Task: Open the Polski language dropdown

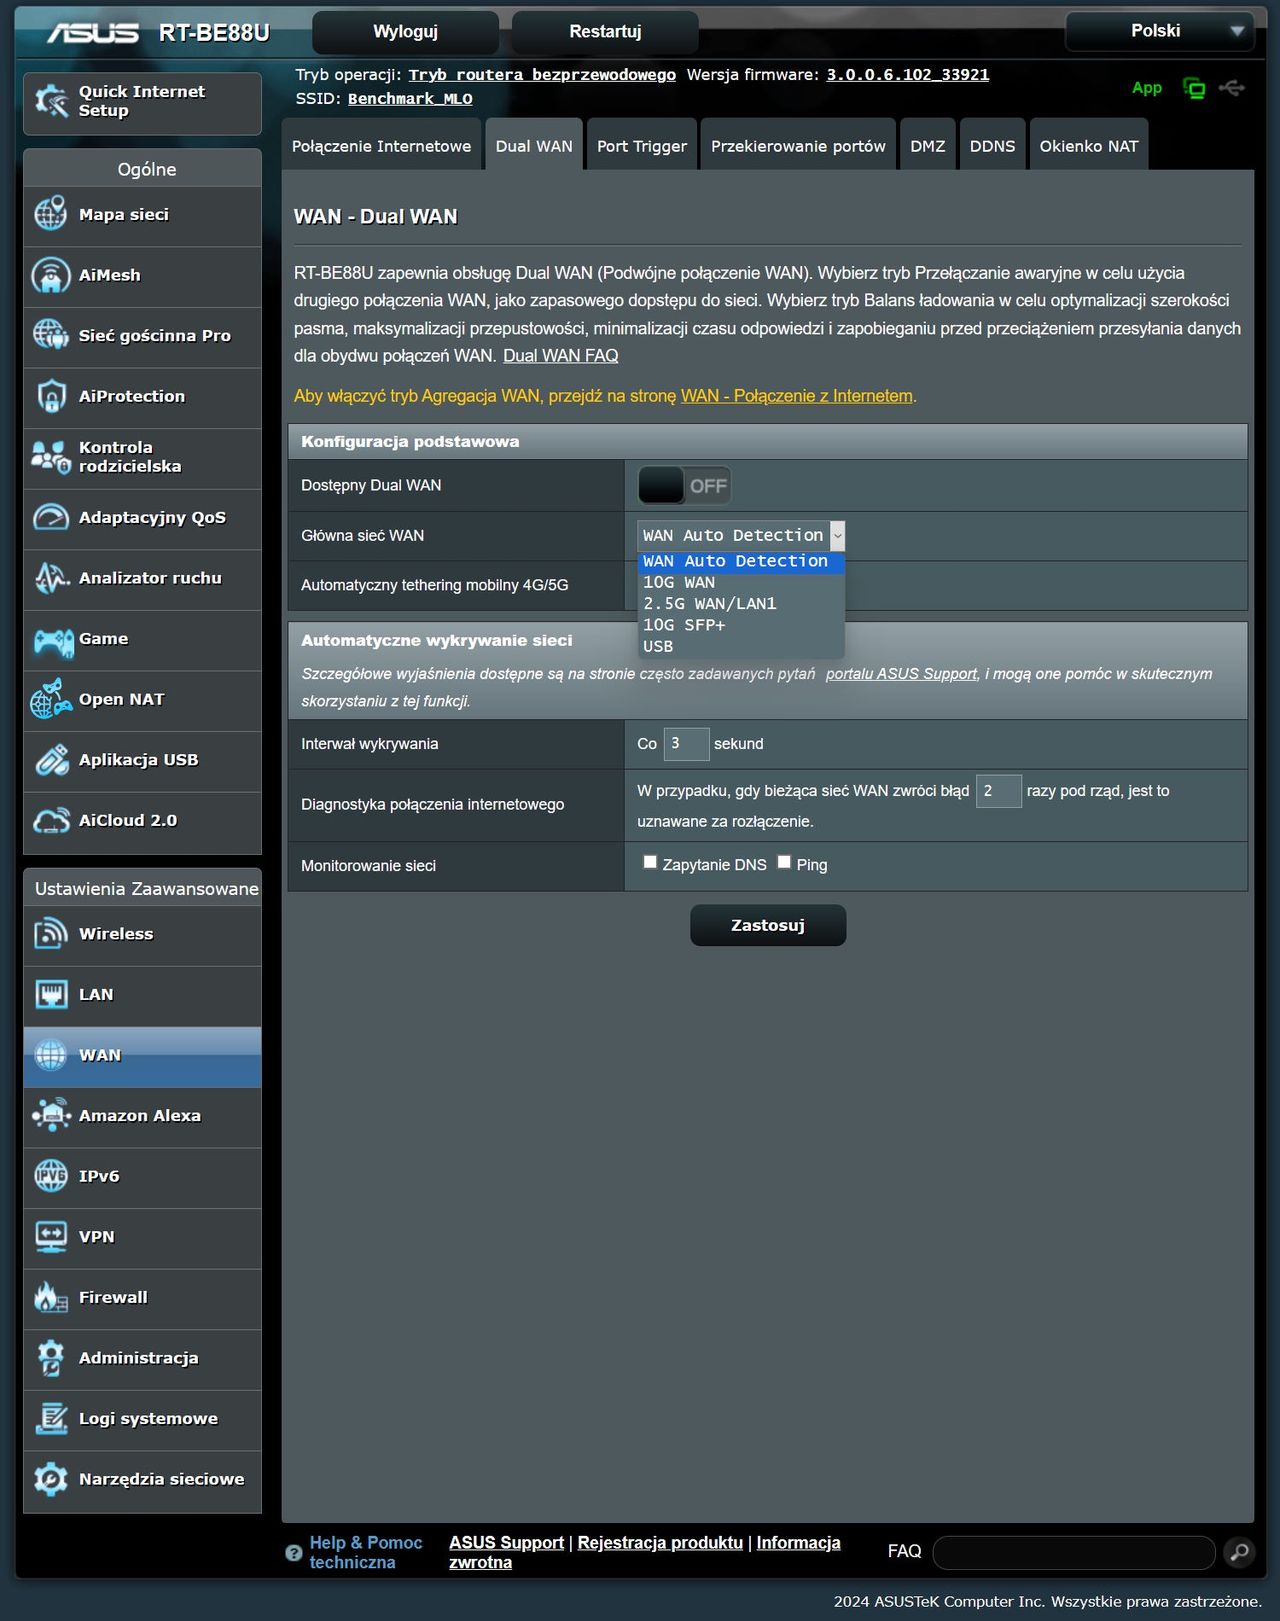Action: point(1160,31)
